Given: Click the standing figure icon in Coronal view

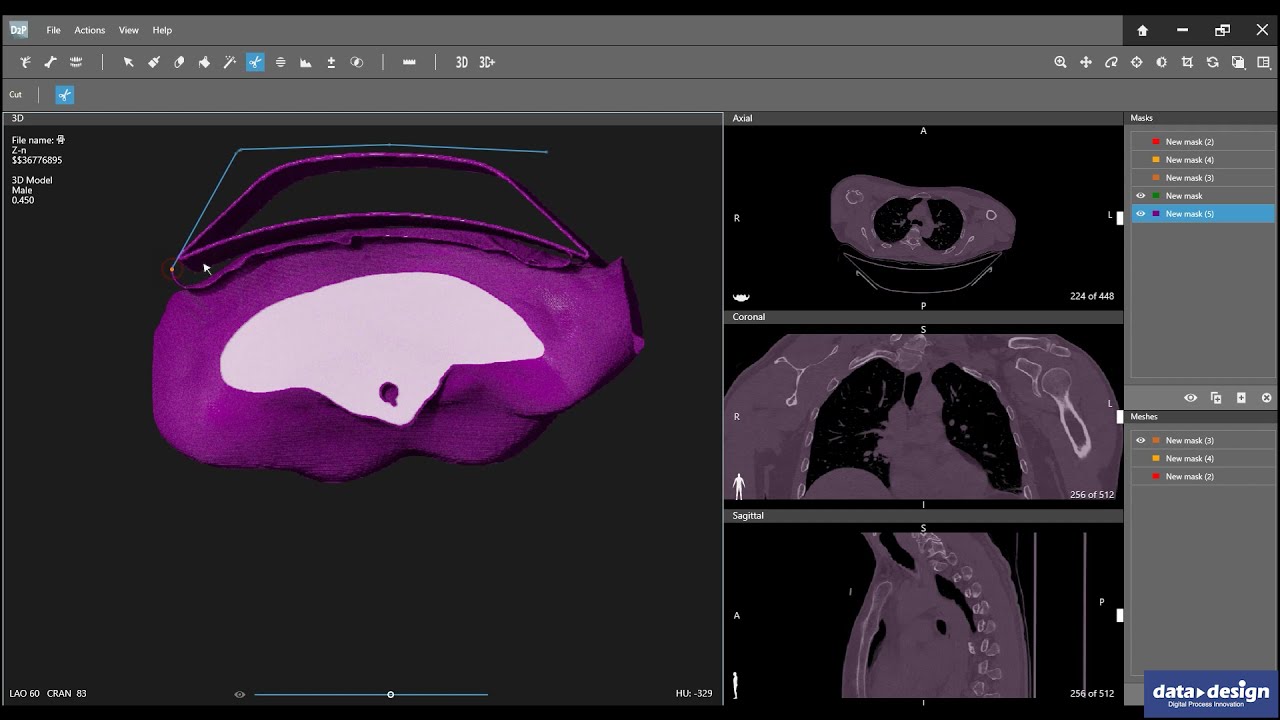Looking at the screenshot, I should pos(739,487).
